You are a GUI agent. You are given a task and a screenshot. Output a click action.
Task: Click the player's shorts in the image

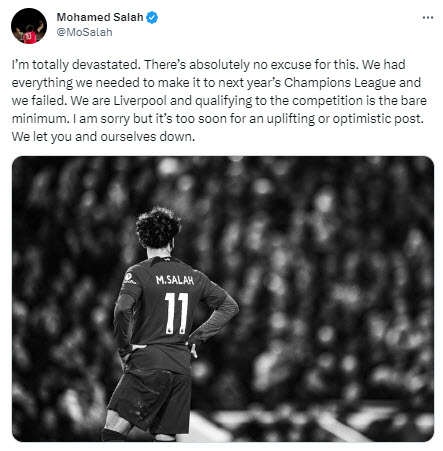click(x=151, y=398)
